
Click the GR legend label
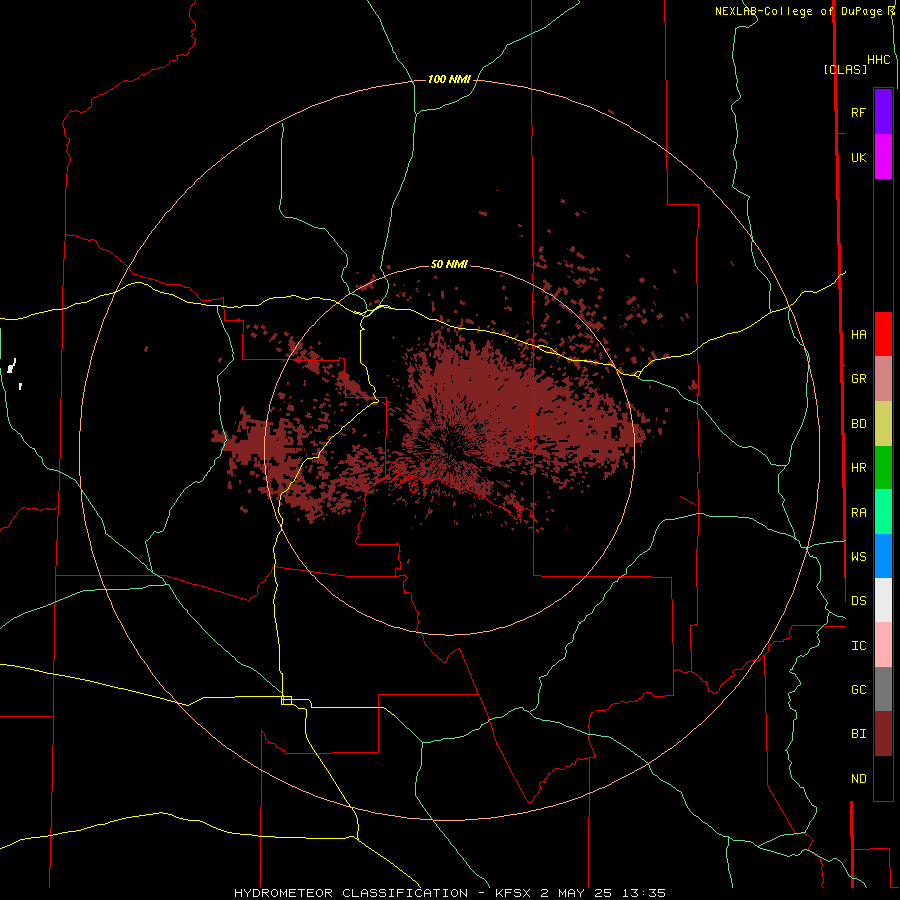point(858,379)
